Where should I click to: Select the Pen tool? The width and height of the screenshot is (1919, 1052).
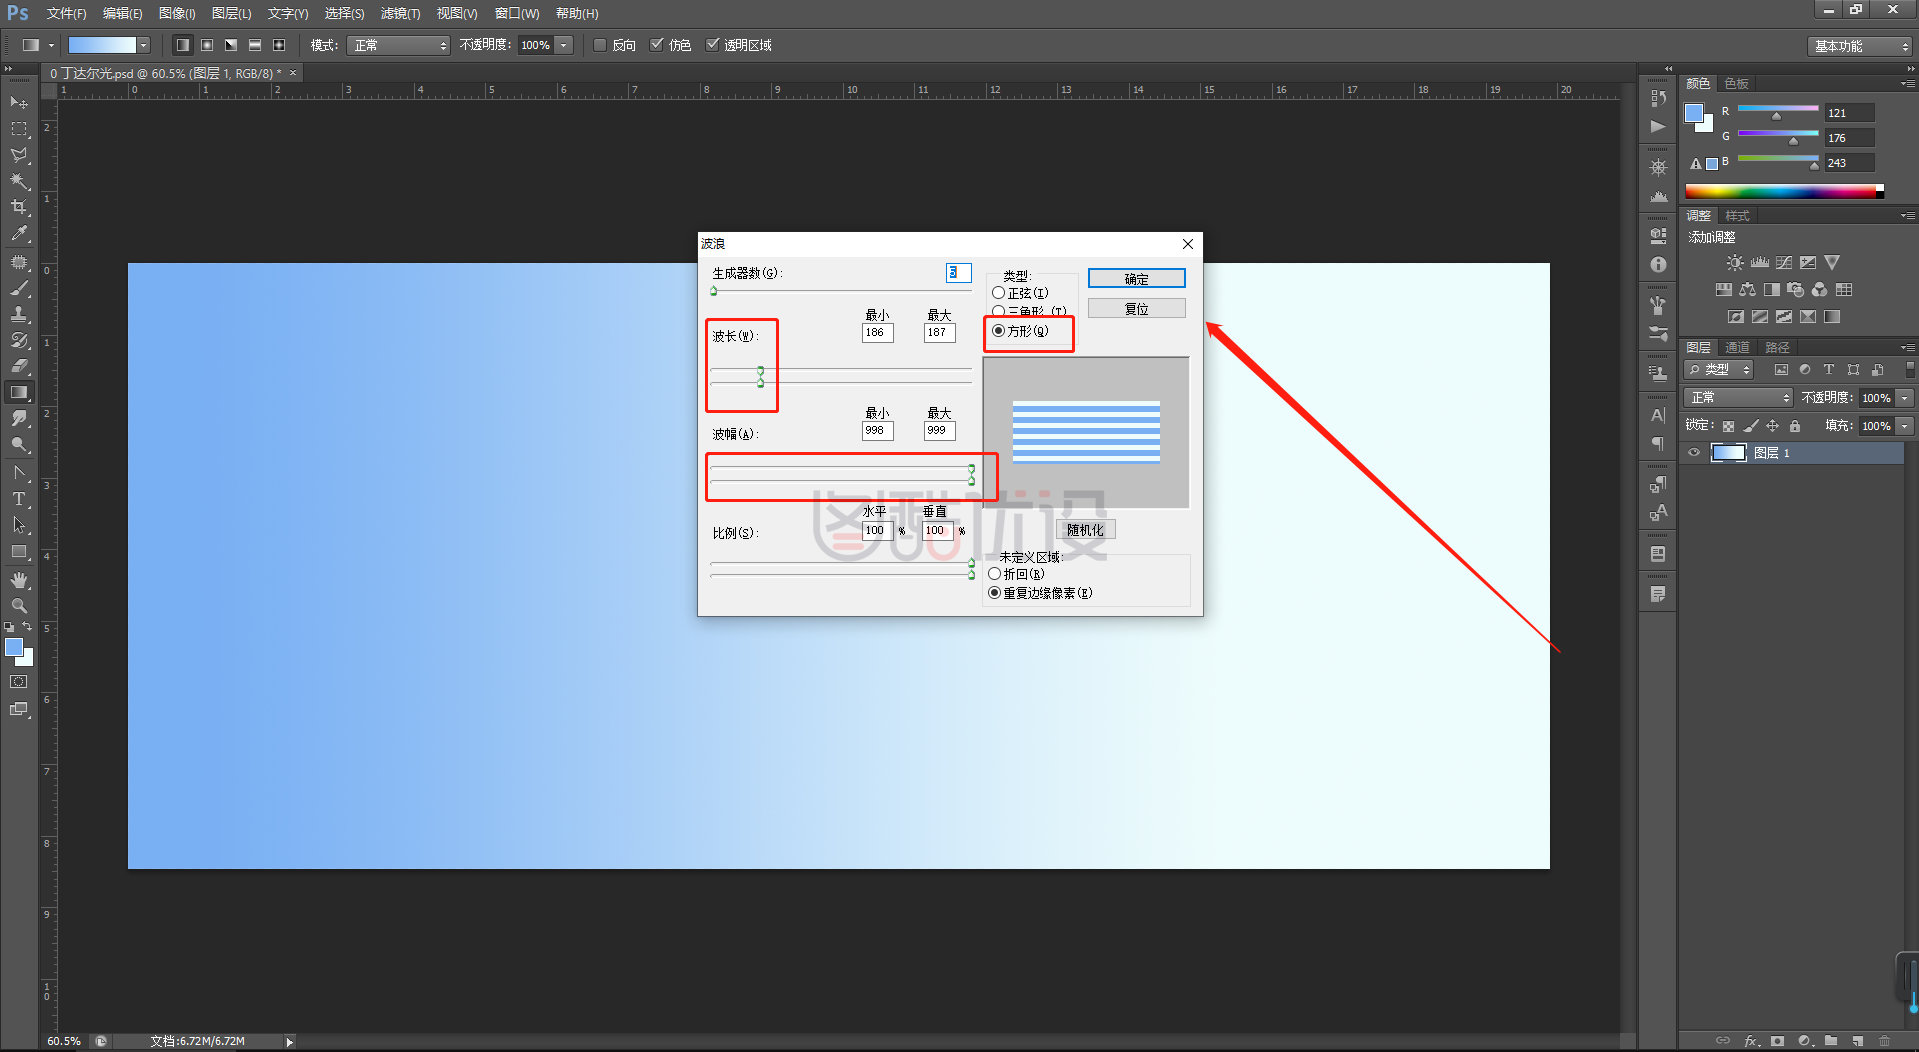point(19,472)
